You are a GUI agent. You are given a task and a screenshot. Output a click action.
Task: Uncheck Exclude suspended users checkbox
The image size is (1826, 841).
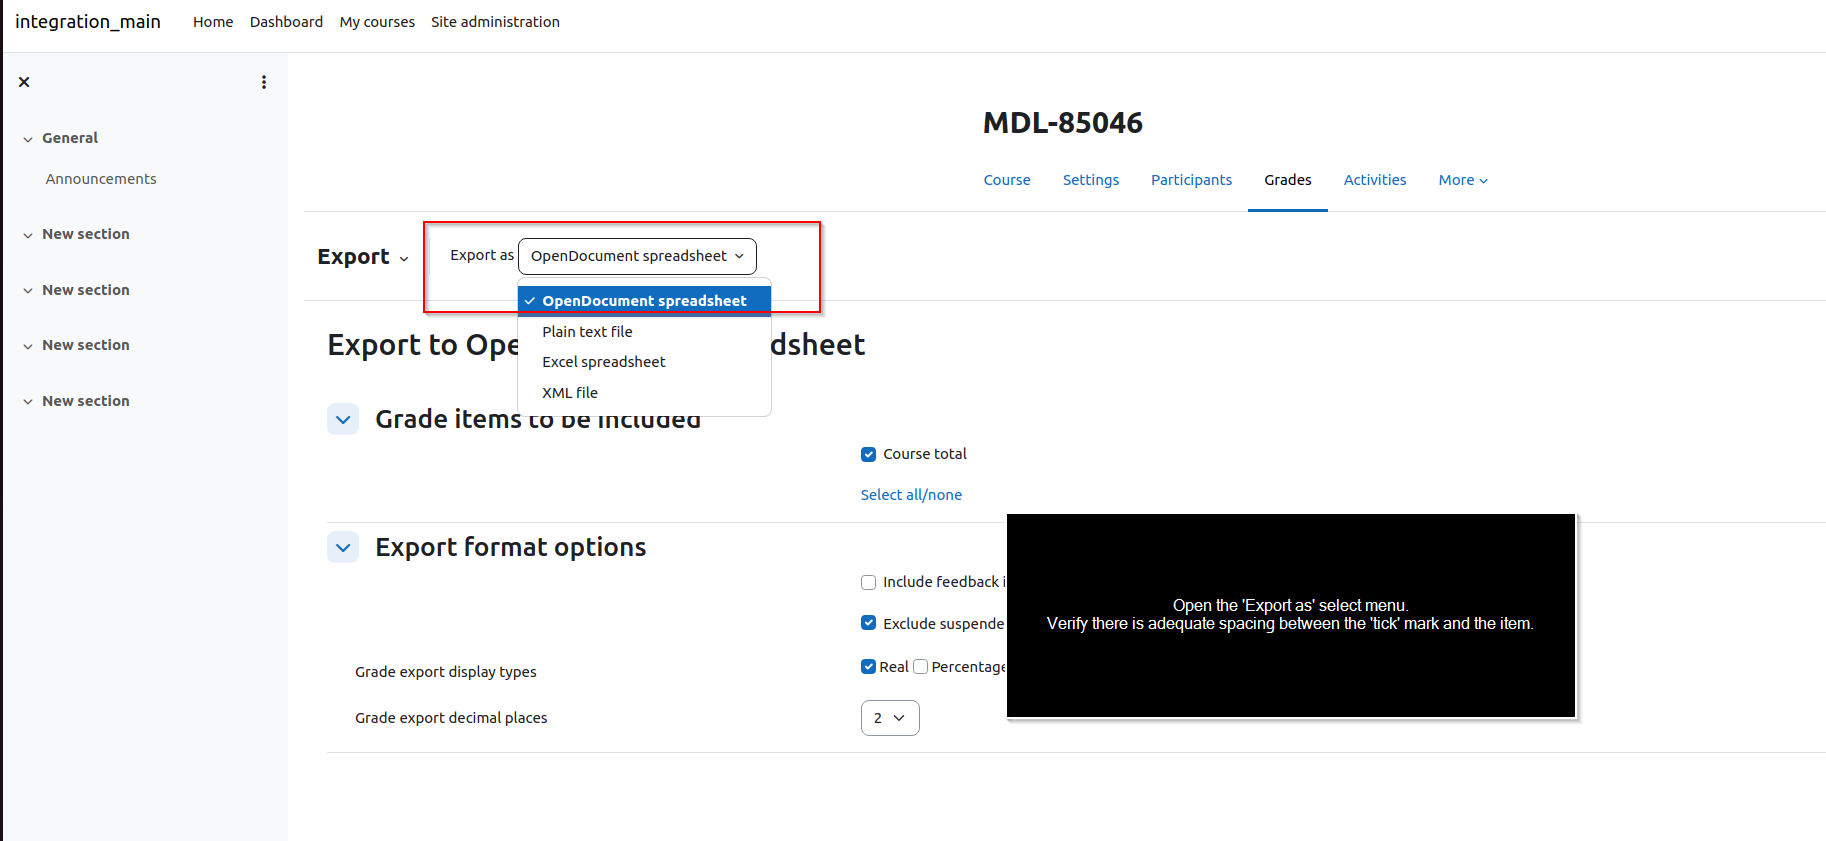(868, 623)
